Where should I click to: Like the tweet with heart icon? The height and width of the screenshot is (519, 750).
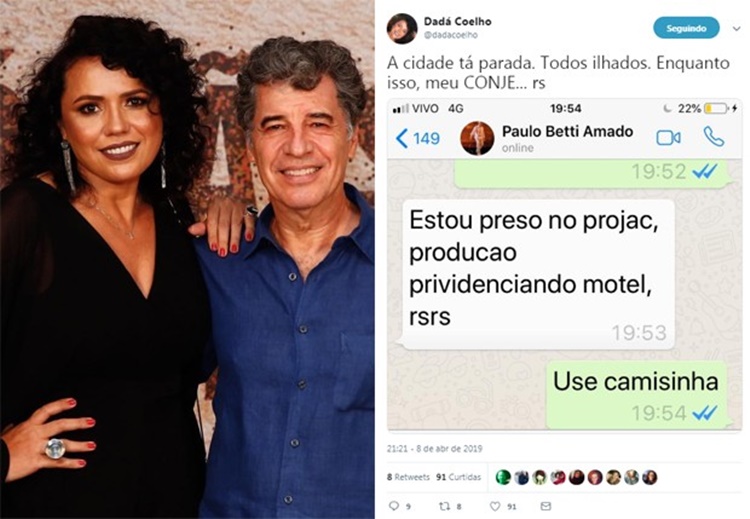click(x=495, y=506)
